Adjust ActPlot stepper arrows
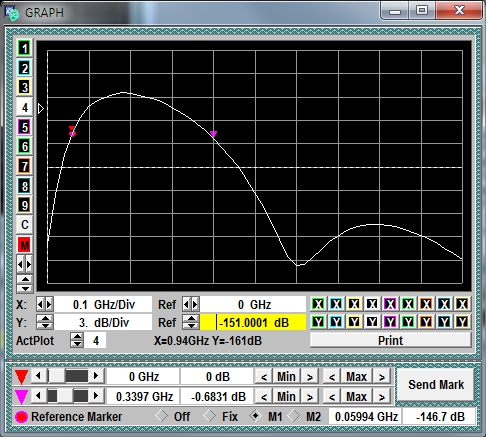The width and height of the screenshot is (486, 437). pos(77,340)
